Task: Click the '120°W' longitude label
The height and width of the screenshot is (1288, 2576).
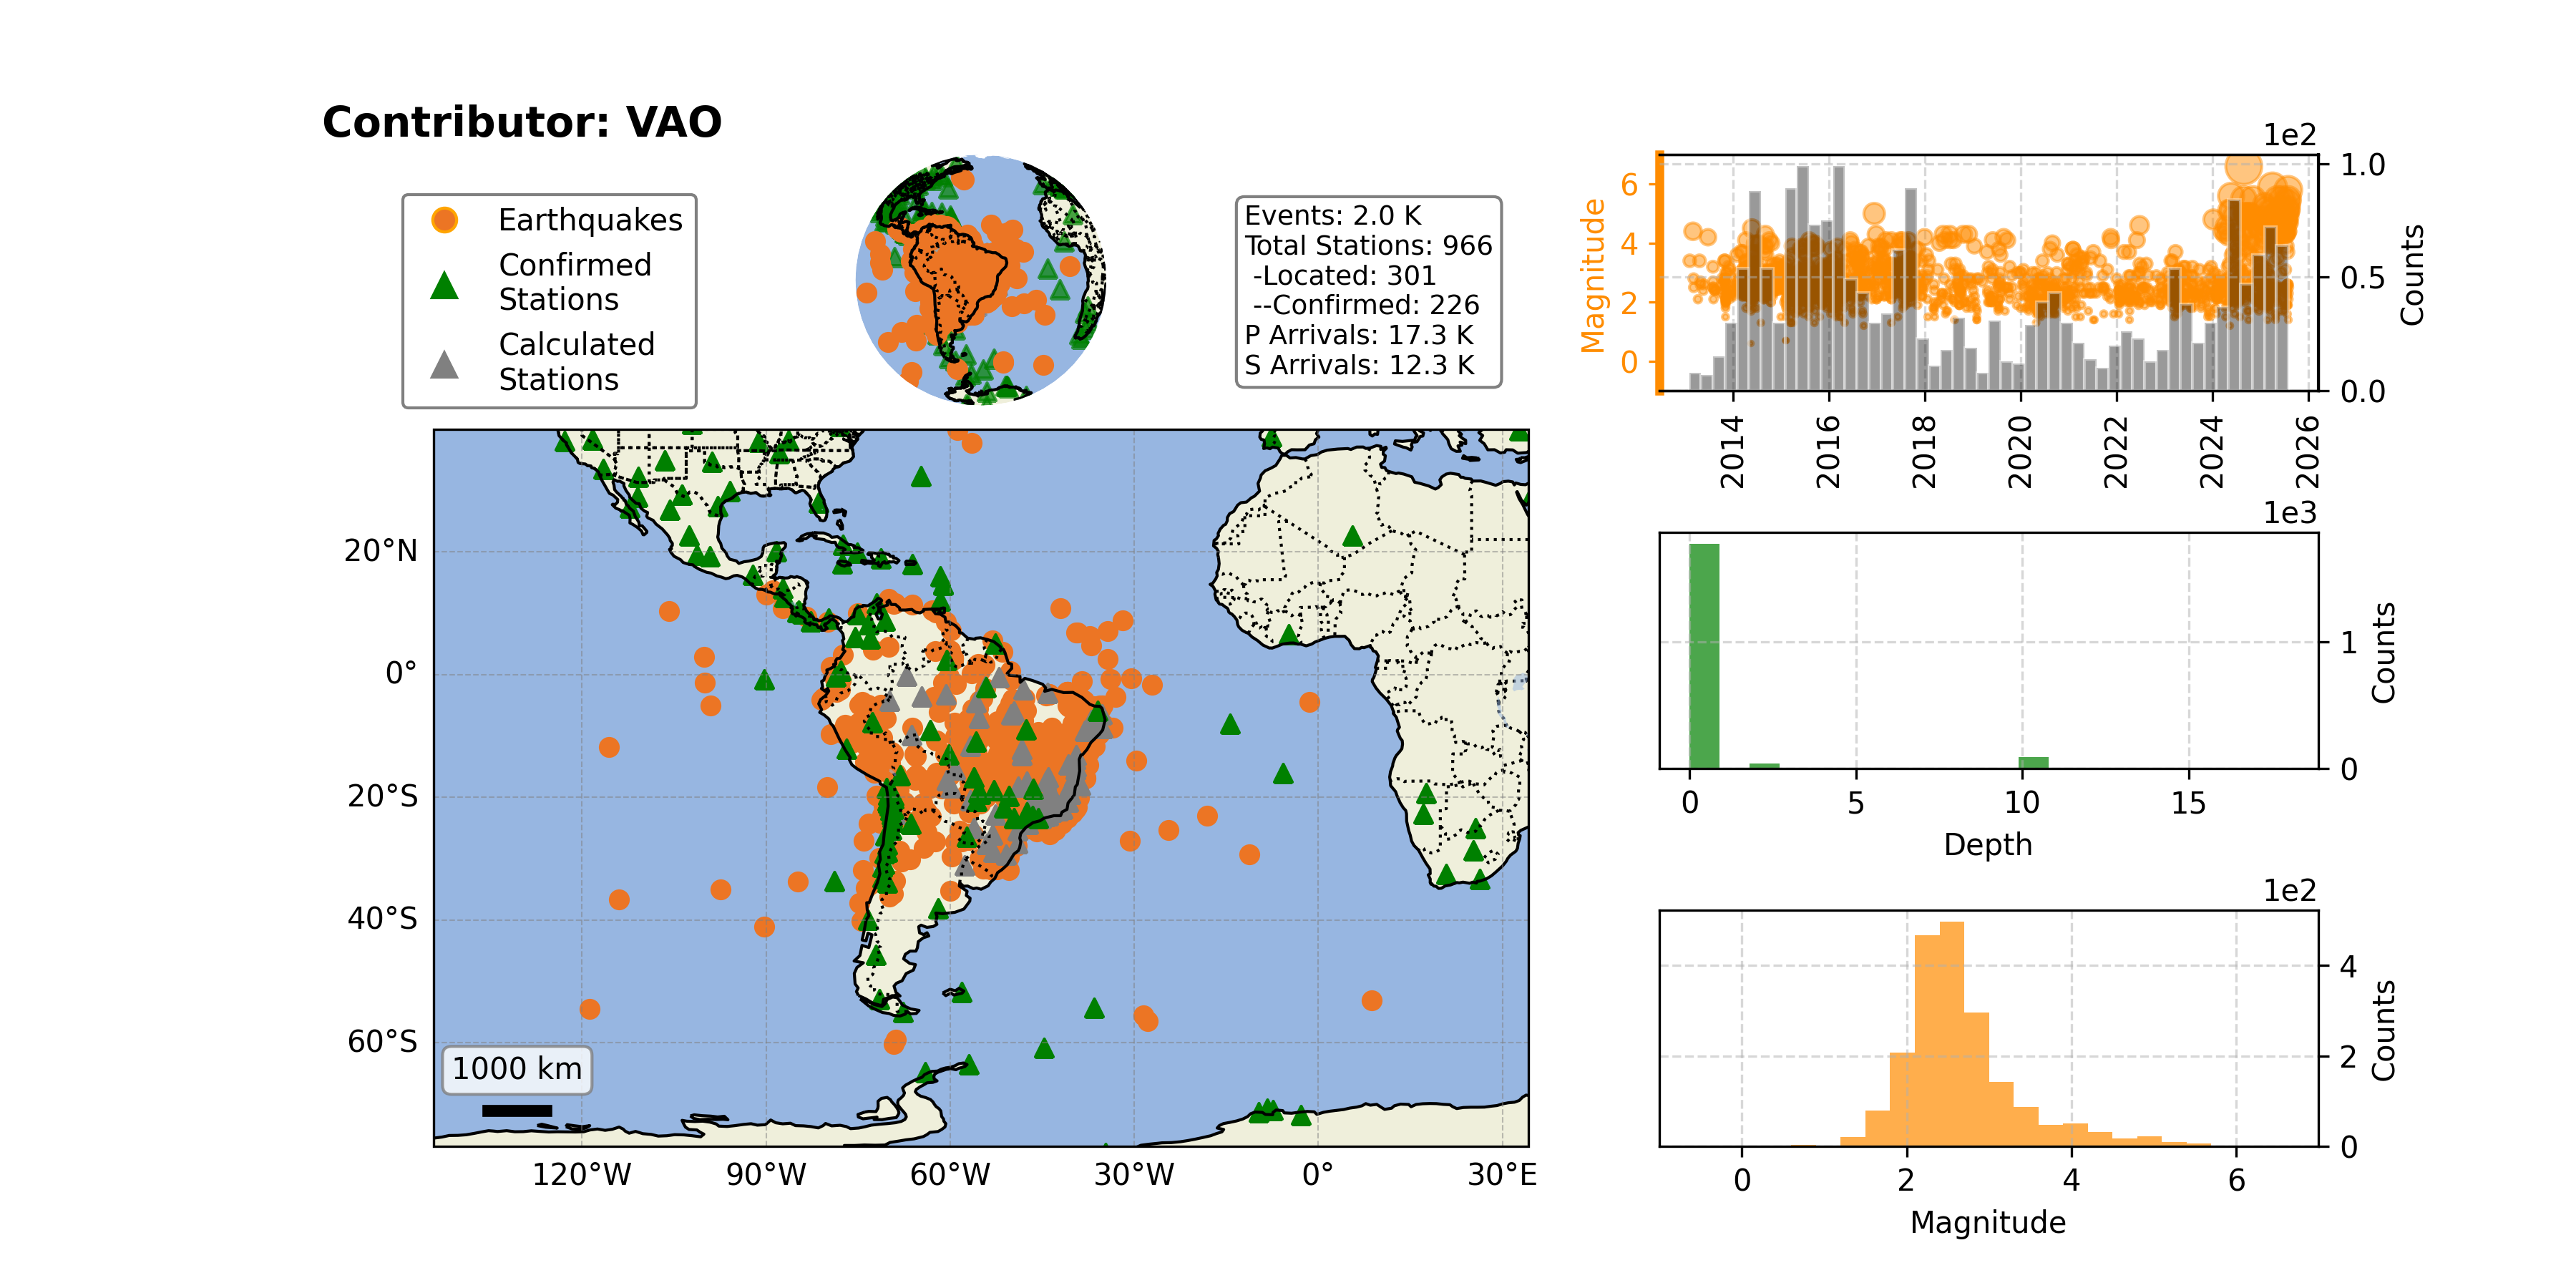Action: pyautogui.click(x=582, y=1175)
